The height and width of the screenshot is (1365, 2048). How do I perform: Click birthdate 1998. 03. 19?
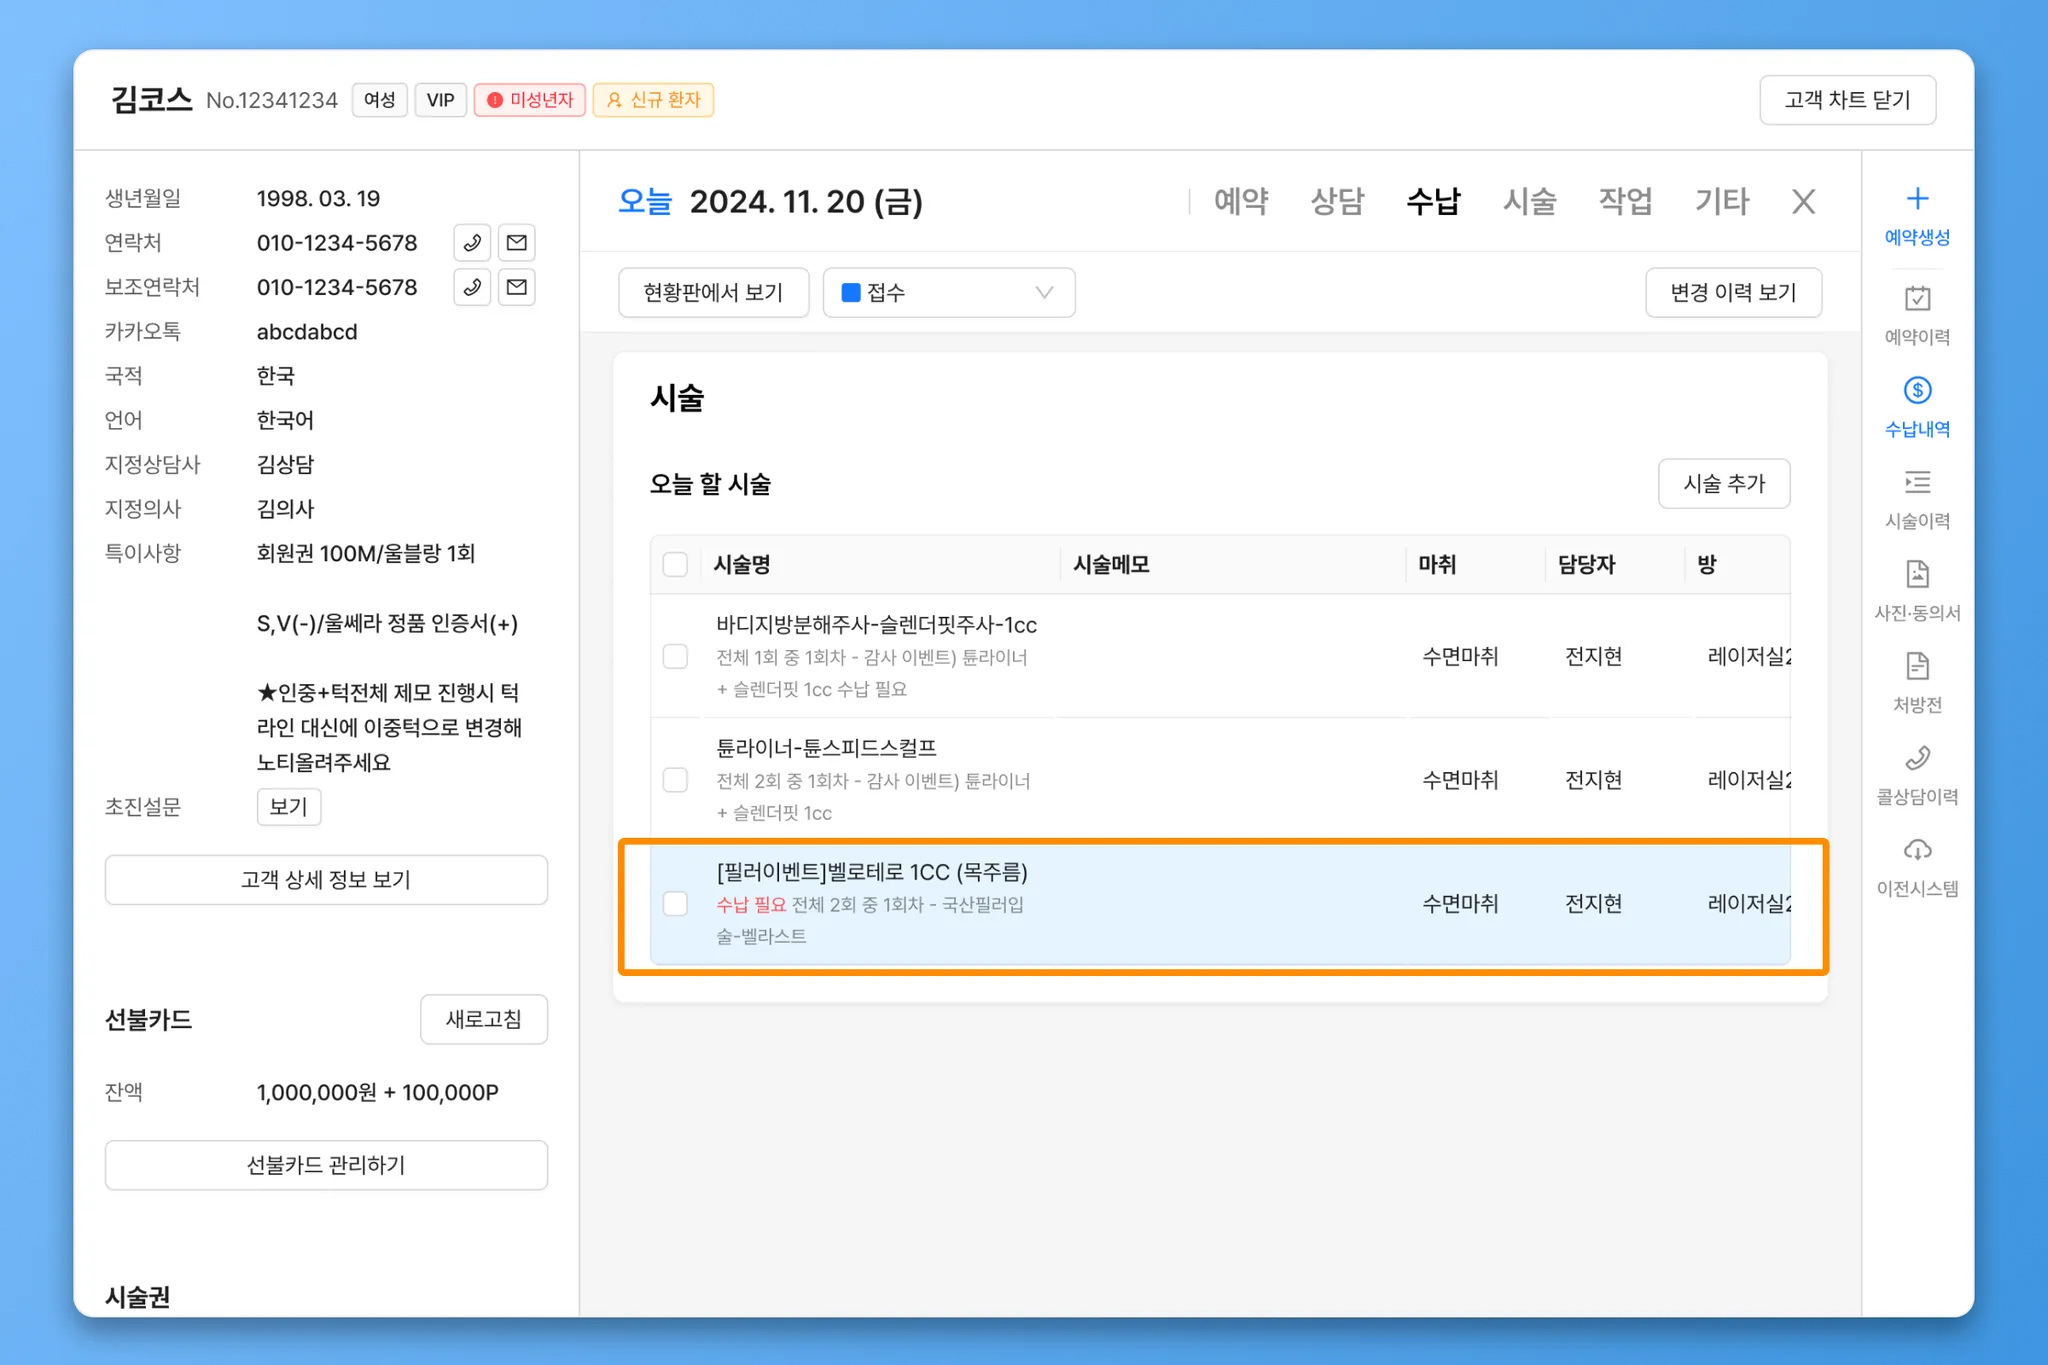[x=318, y=199]
